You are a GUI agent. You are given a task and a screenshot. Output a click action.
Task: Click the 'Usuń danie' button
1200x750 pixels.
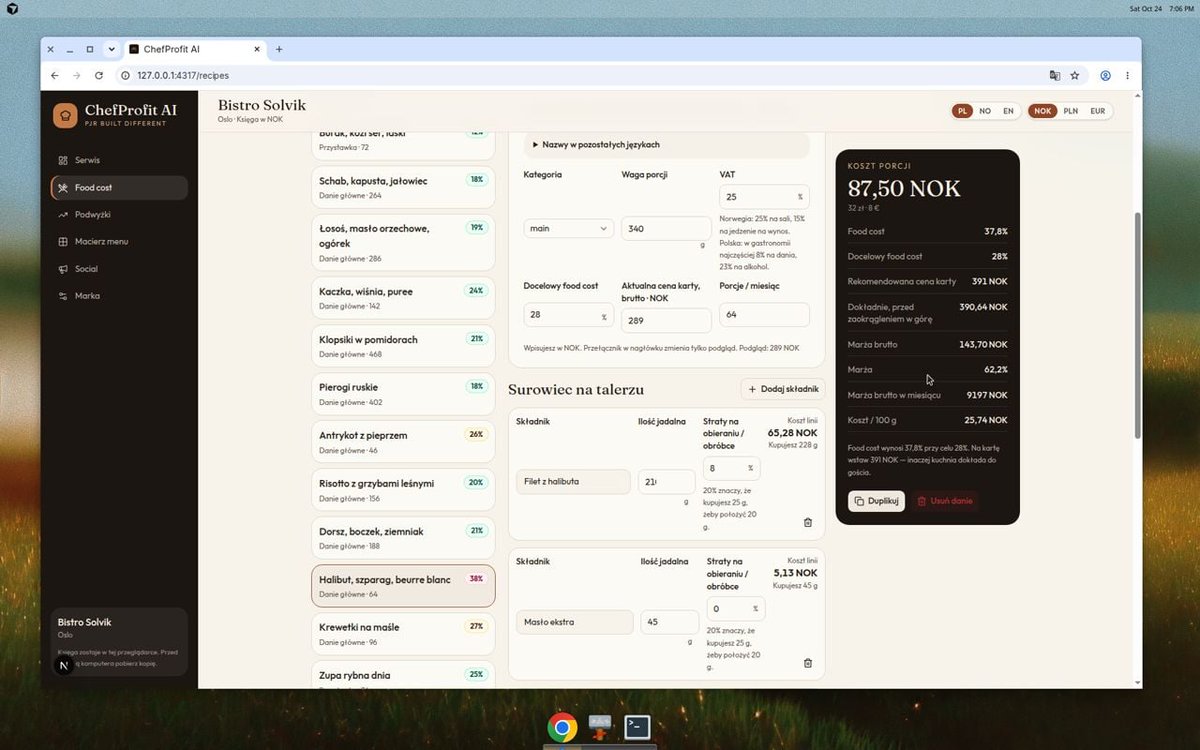tap(945, 501)
